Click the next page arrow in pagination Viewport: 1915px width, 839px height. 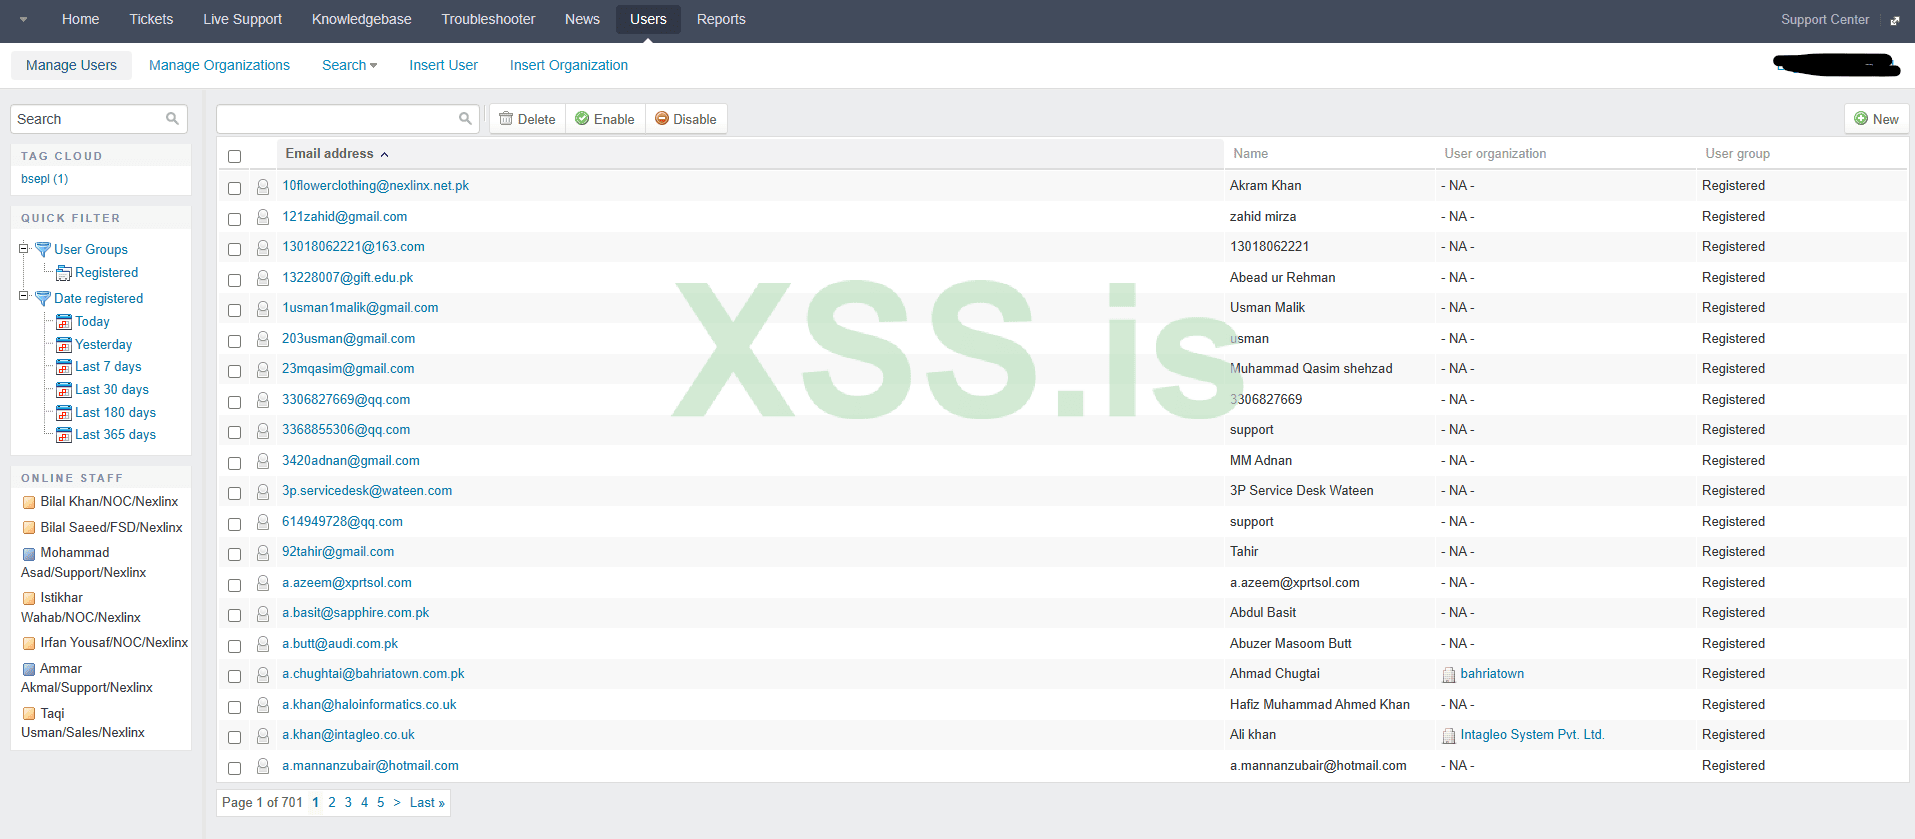pos(397,803)
